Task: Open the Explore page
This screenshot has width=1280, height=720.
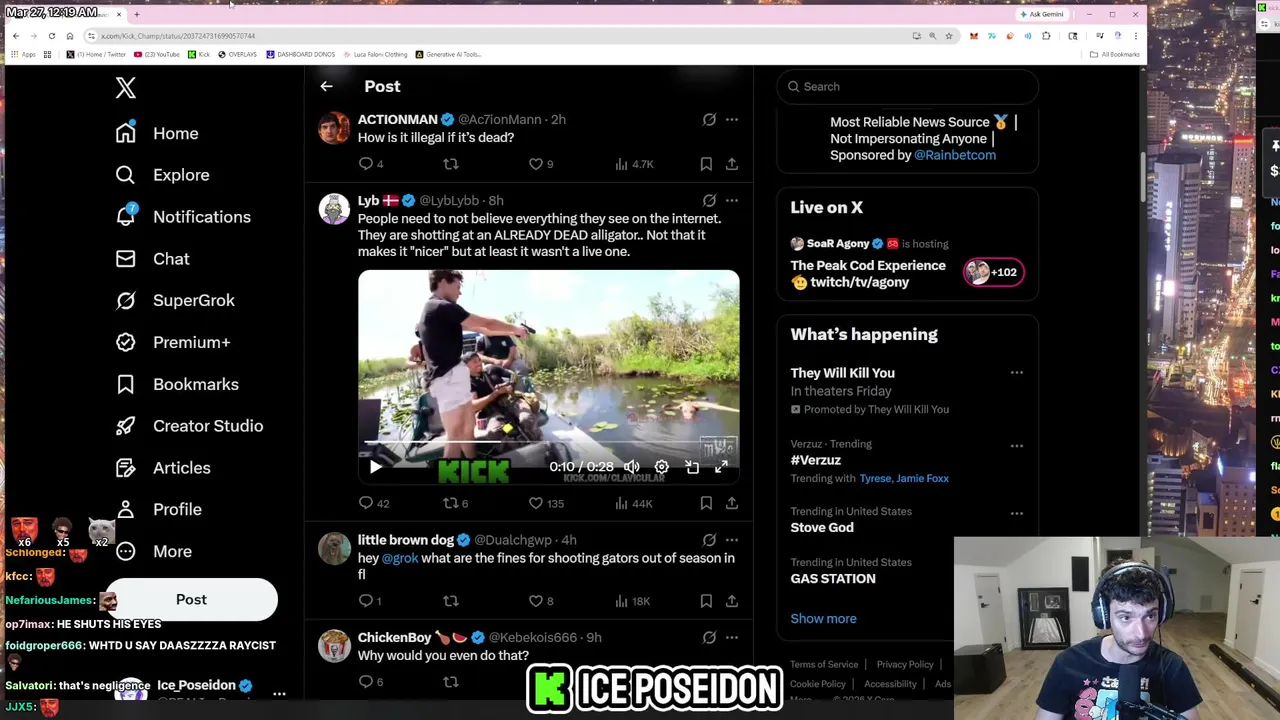Action: [x=162, y=175]
